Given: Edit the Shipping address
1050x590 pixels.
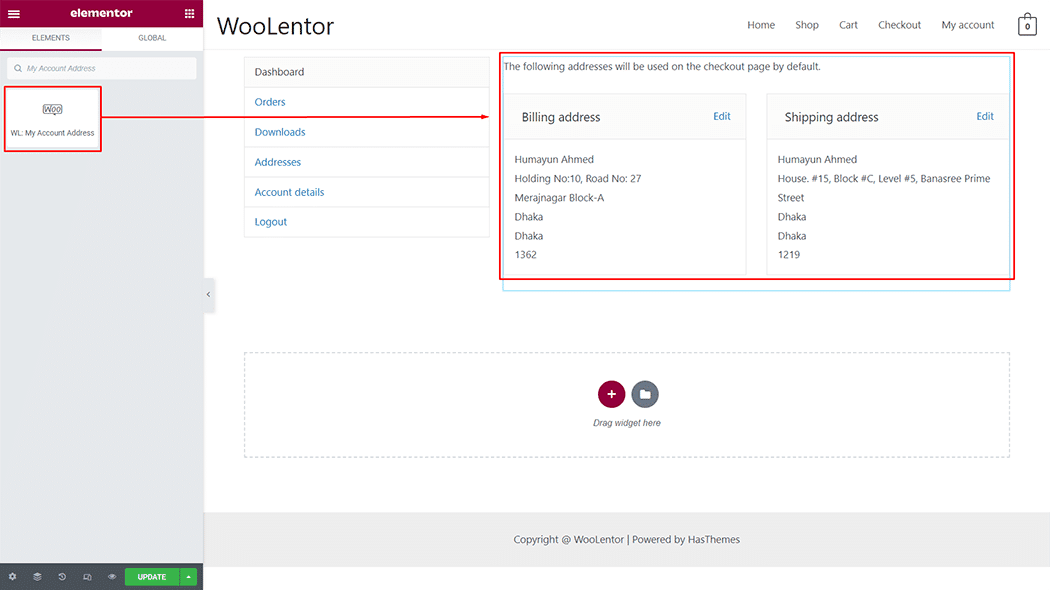Looking at the screenshot, I should point(984,116).
